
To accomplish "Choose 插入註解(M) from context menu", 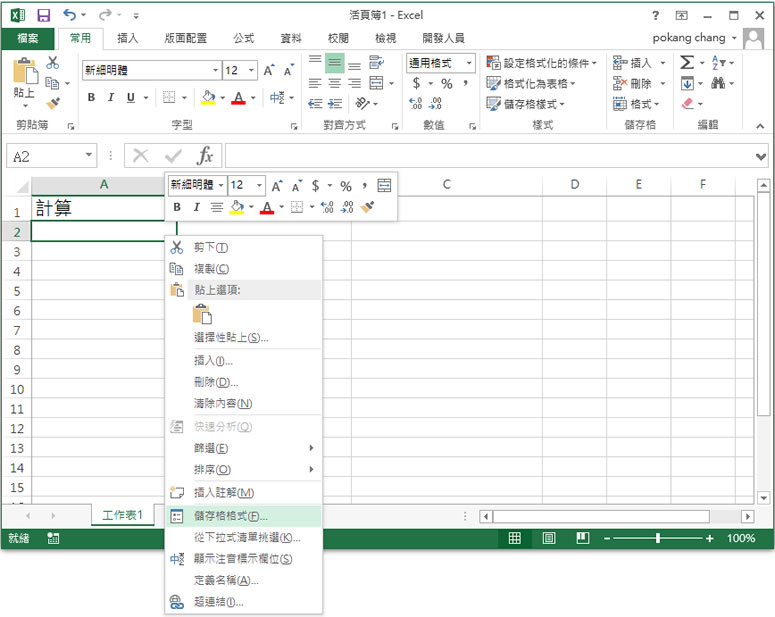I will click(x=244, y=492).
